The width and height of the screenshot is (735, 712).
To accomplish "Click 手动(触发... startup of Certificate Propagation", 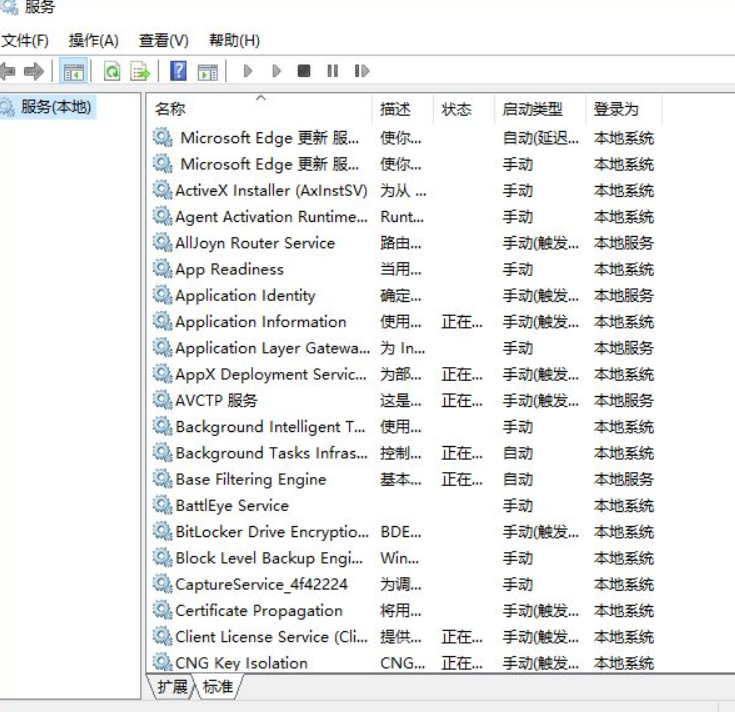I will point(540,610).
